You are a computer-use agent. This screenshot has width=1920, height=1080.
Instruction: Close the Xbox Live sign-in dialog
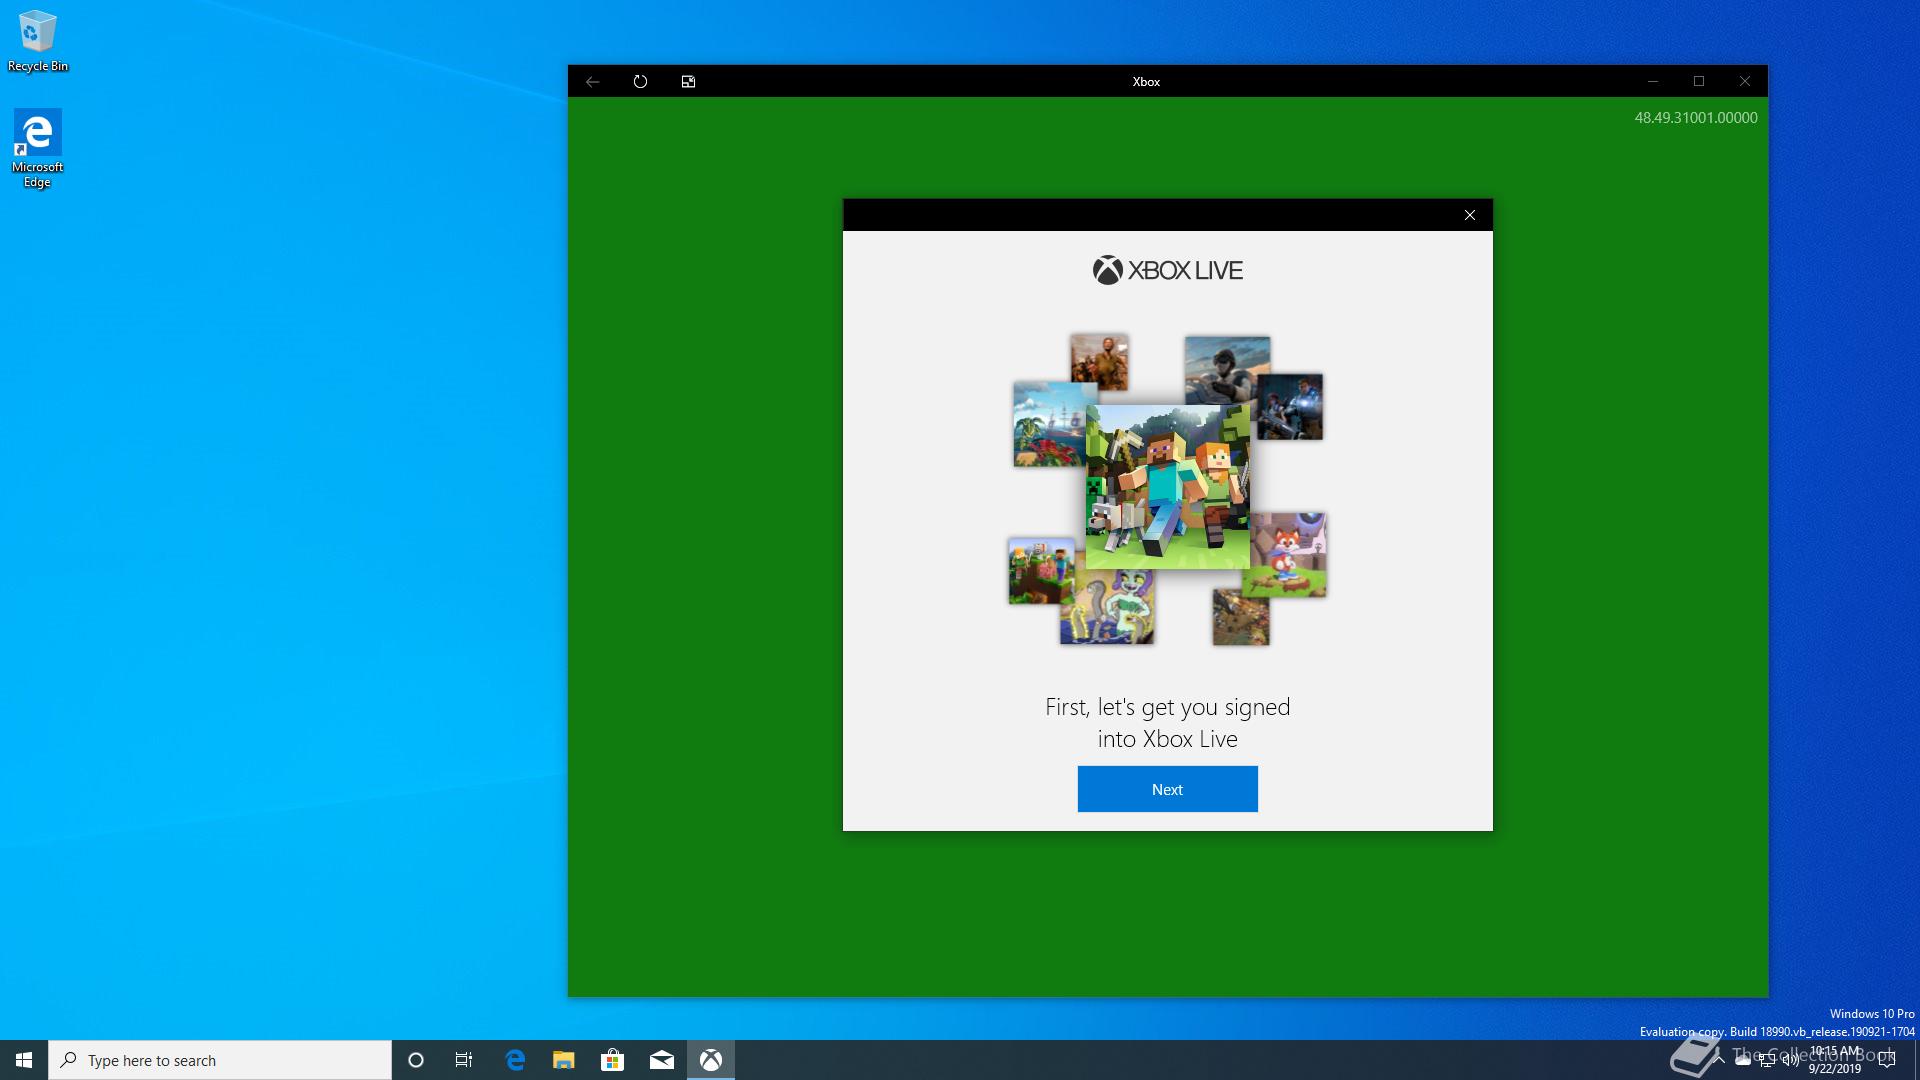(1470, 215)
